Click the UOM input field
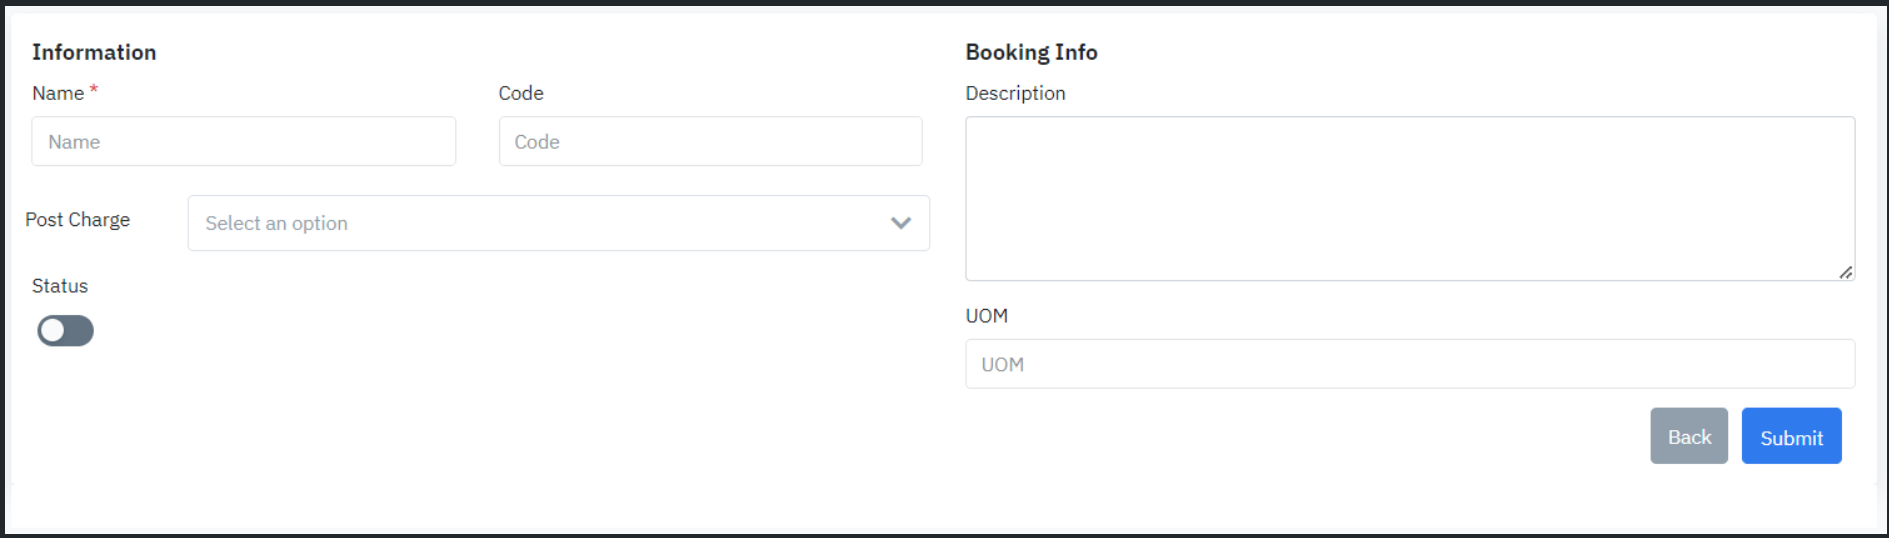Screen dimensions: 1889x538 point(1409,364)
